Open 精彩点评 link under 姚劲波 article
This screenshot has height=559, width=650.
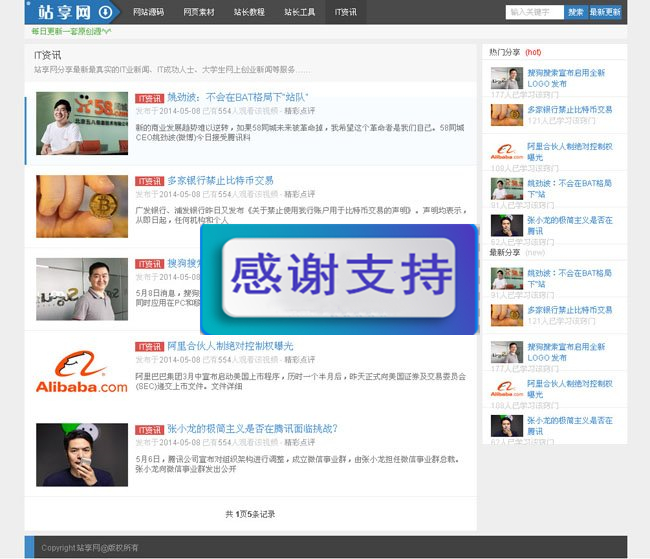[300, 111]
